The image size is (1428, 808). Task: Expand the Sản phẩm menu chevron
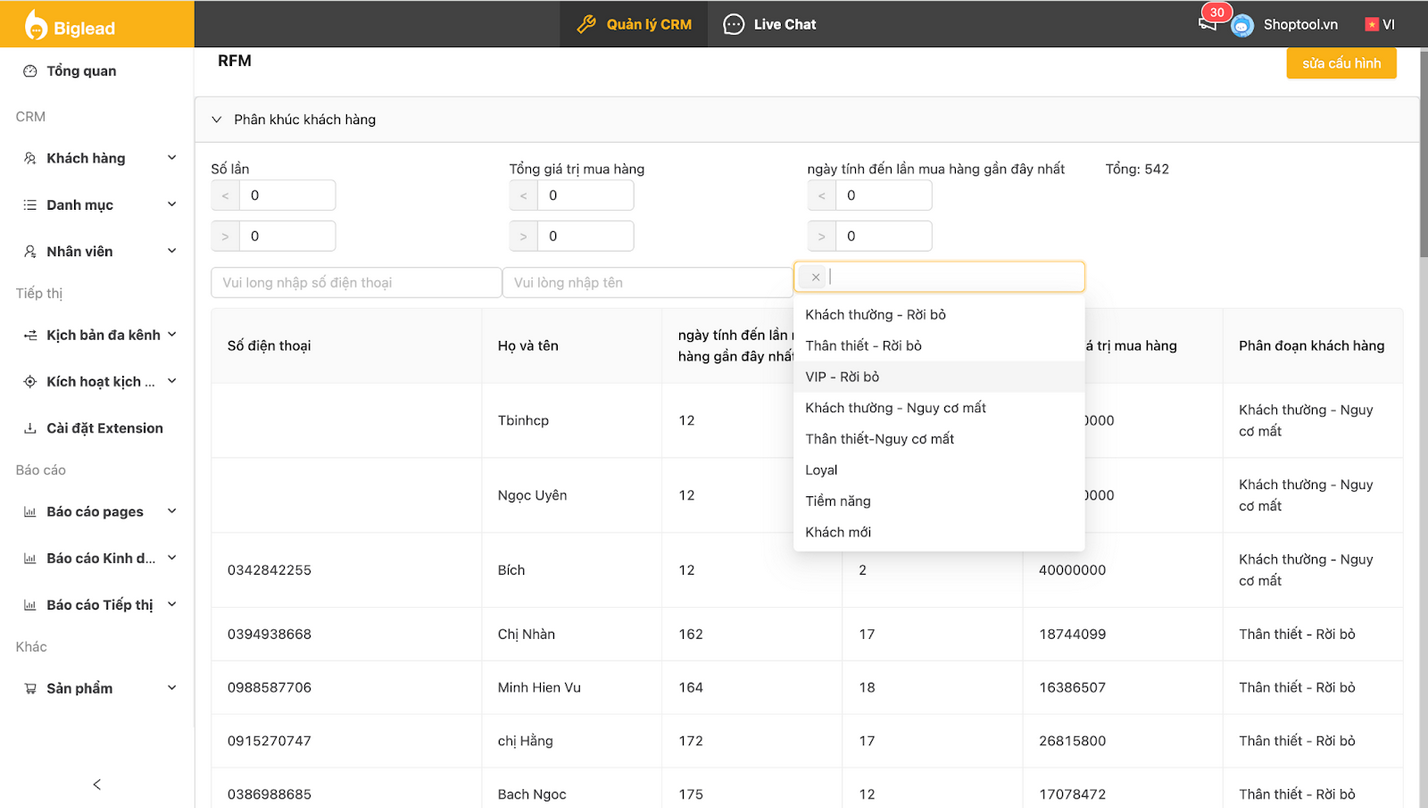click(x=172, y=688)
